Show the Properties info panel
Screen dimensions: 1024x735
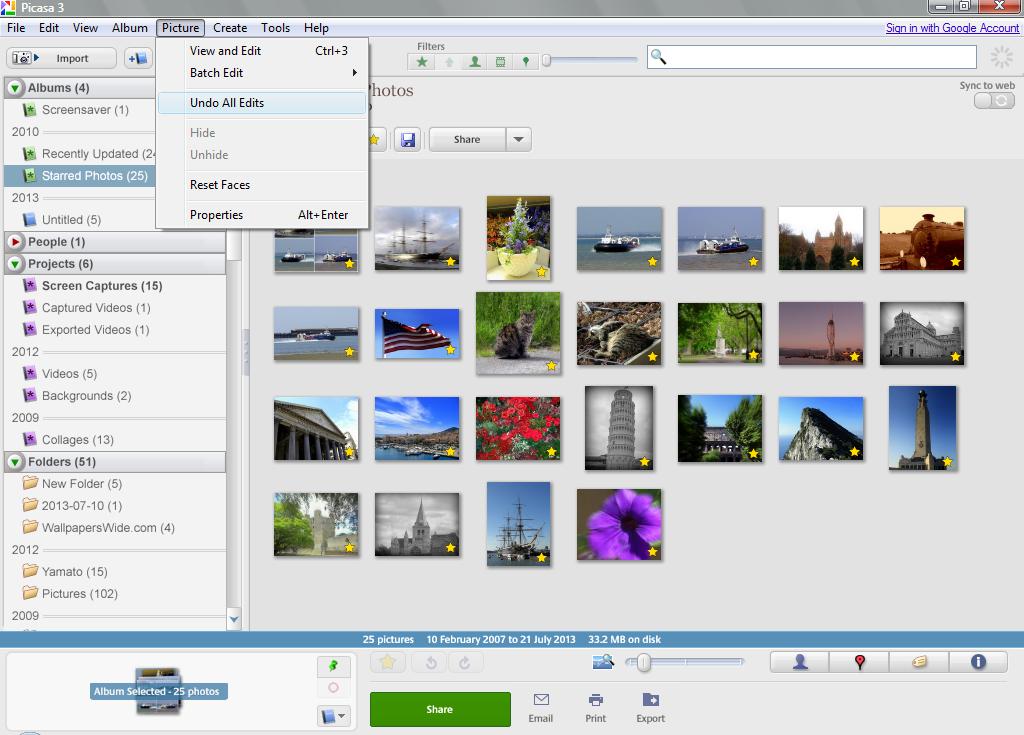click(x=978, y=662)
